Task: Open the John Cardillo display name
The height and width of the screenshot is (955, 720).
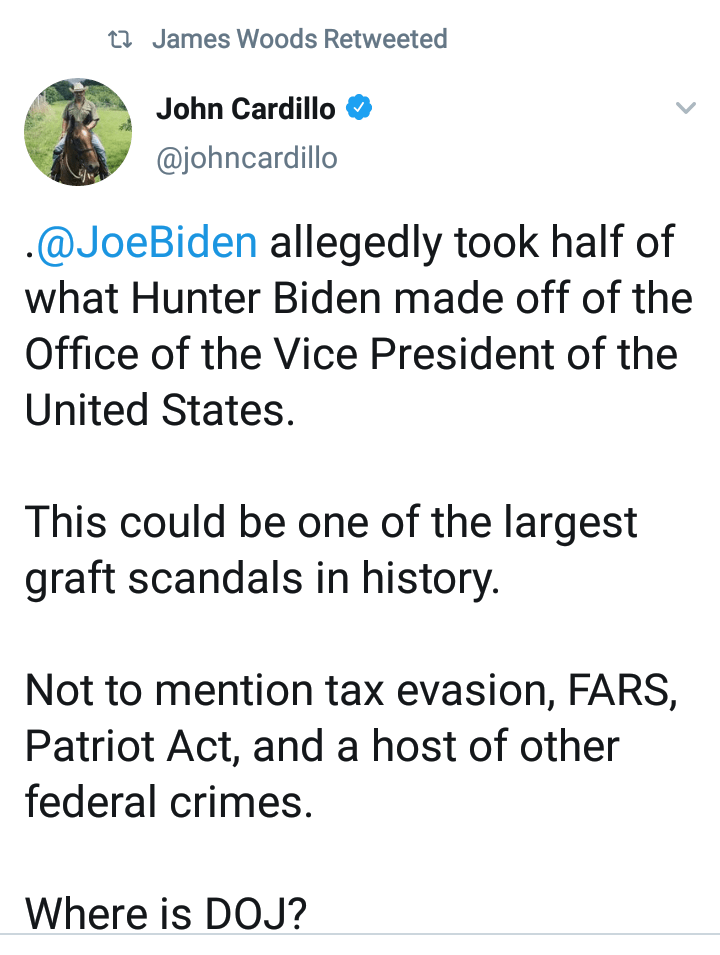Action: [x=246, y=109]
